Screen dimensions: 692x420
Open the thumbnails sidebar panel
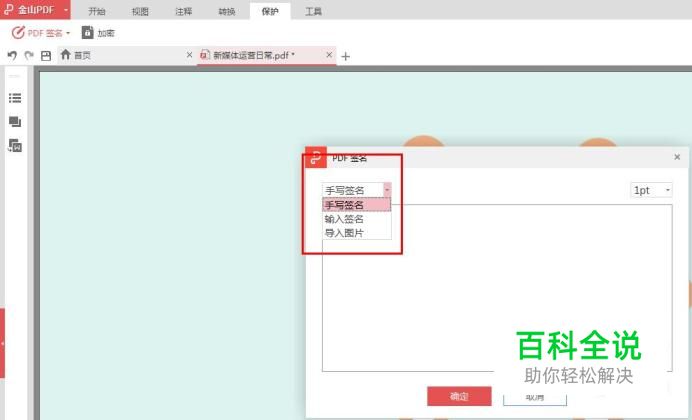[15, 122]
